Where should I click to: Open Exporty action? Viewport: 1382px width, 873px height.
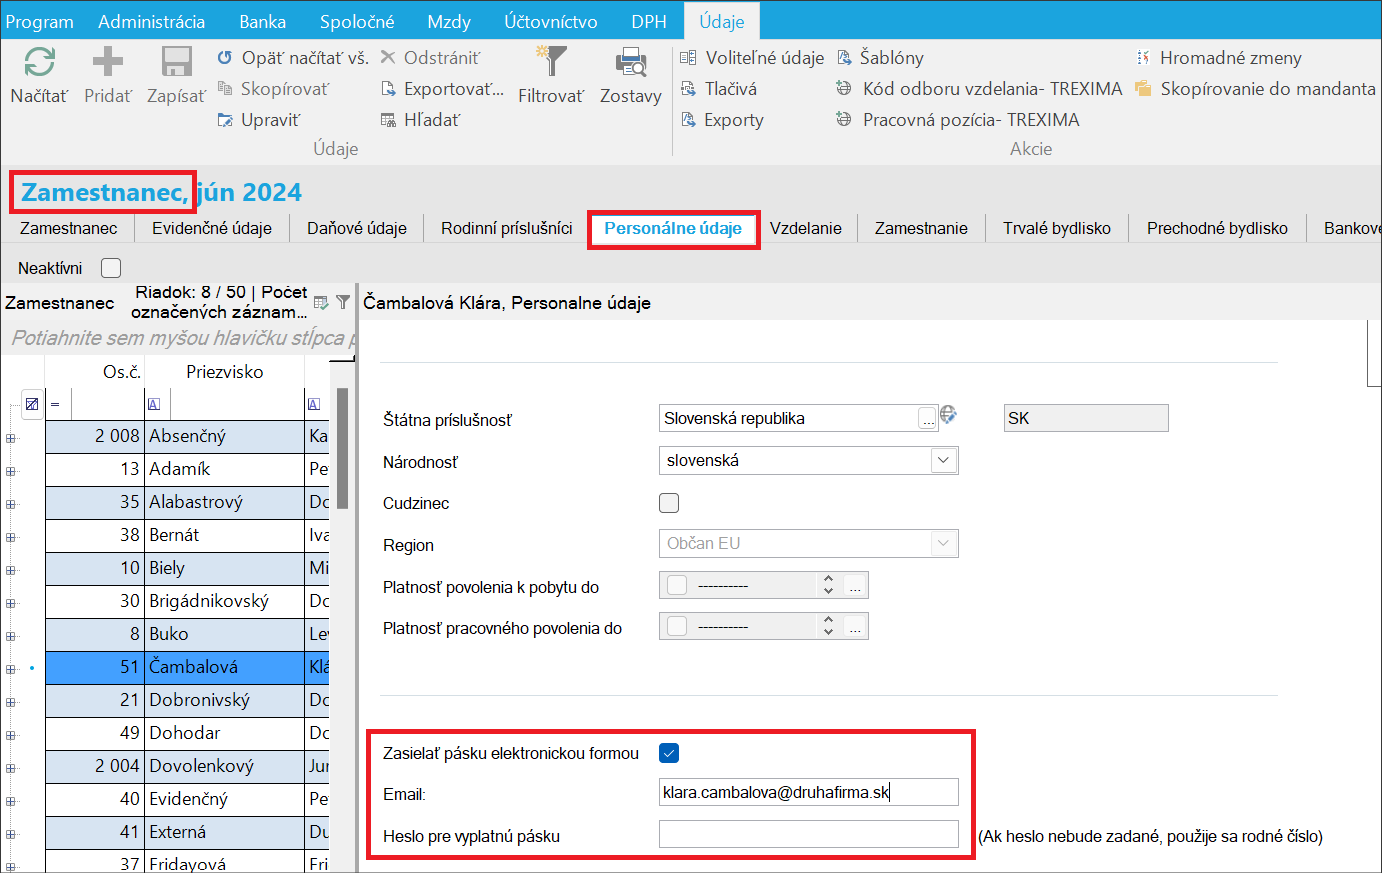coord(722,120)
